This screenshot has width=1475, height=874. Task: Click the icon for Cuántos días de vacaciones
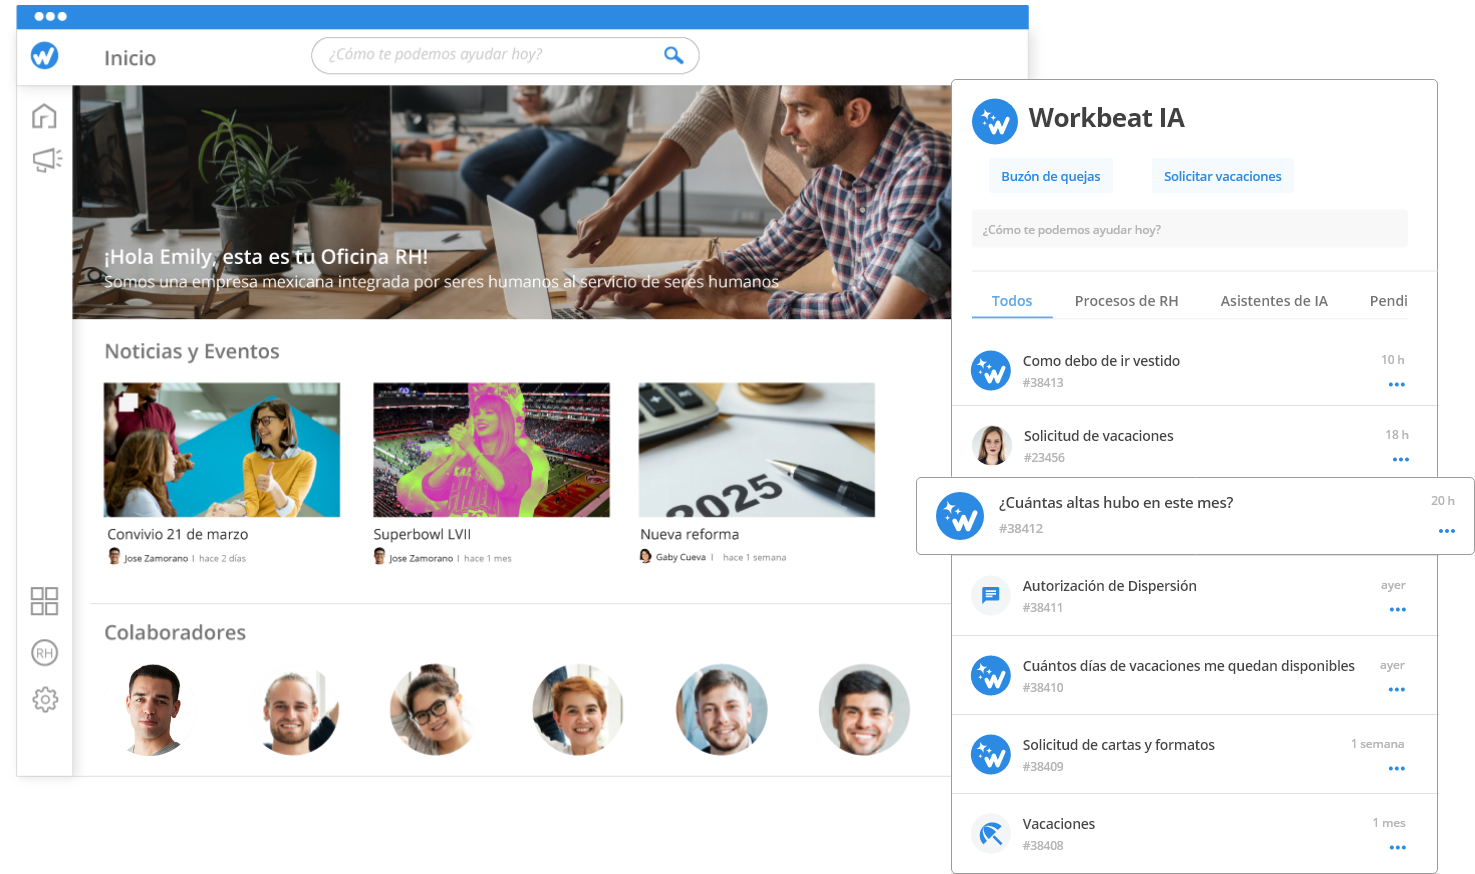click(991, 675)
